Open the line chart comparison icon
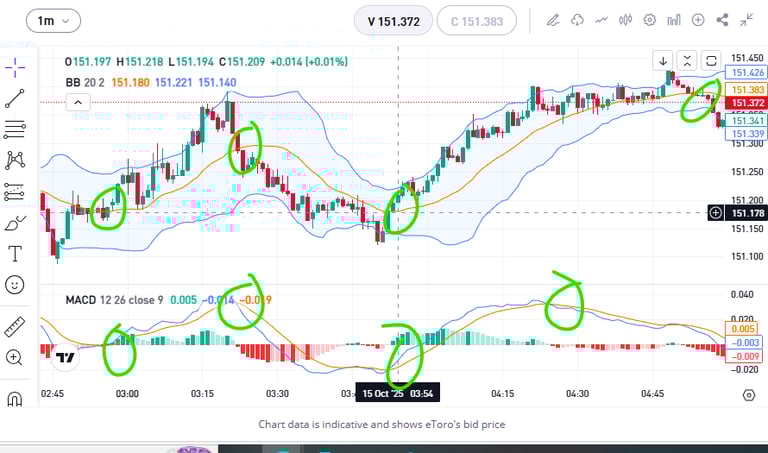Screen dimensions: 768x453 [x=601, y=20]
